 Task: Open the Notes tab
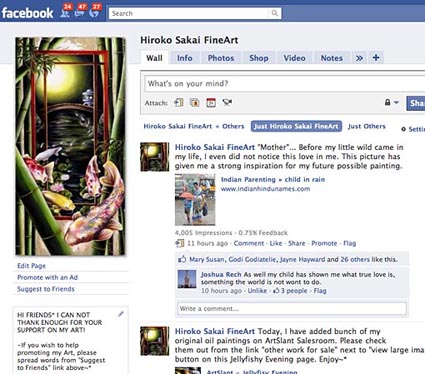[x=332, y=58]
